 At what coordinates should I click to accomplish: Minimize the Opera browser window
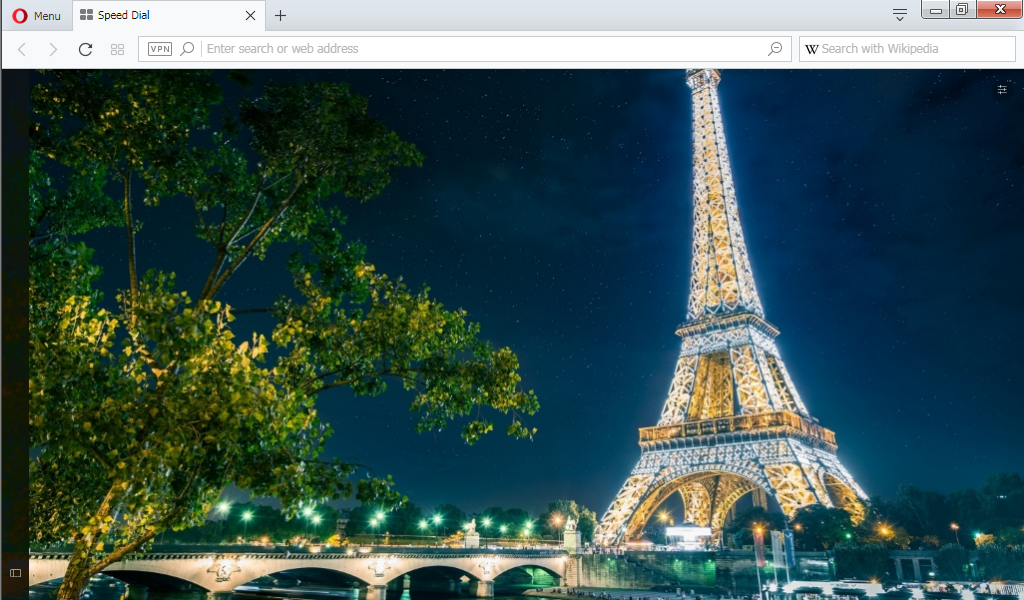pos(935,11)
